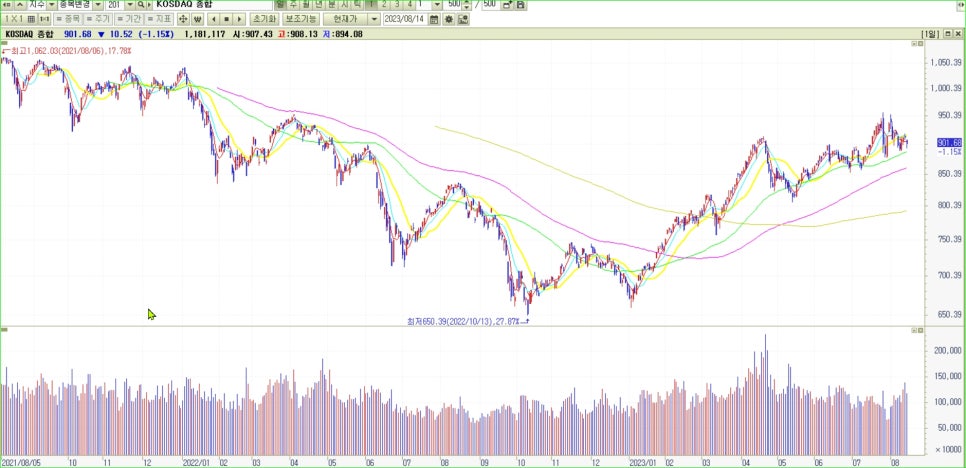
Task: Click the crosshair move tool icon
Action: pyautogui.click(x=183, y=19)
